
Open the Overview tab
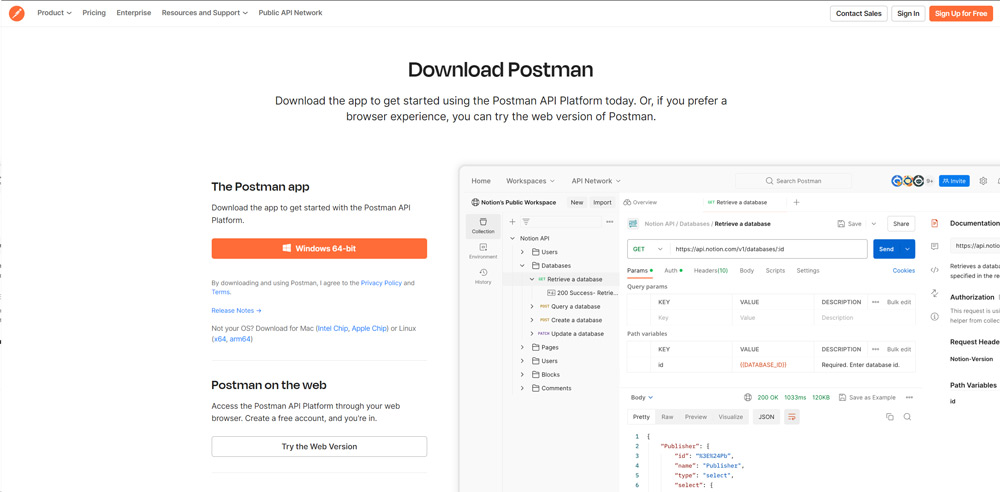[640, 202]
